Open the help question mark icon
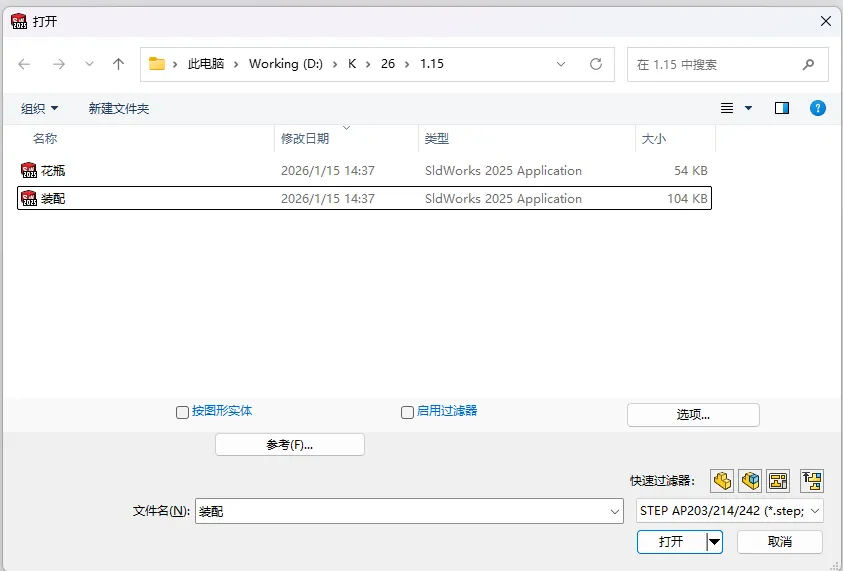Image resolution: width=843 pixels, height=571 pixels. coord(818,108)
